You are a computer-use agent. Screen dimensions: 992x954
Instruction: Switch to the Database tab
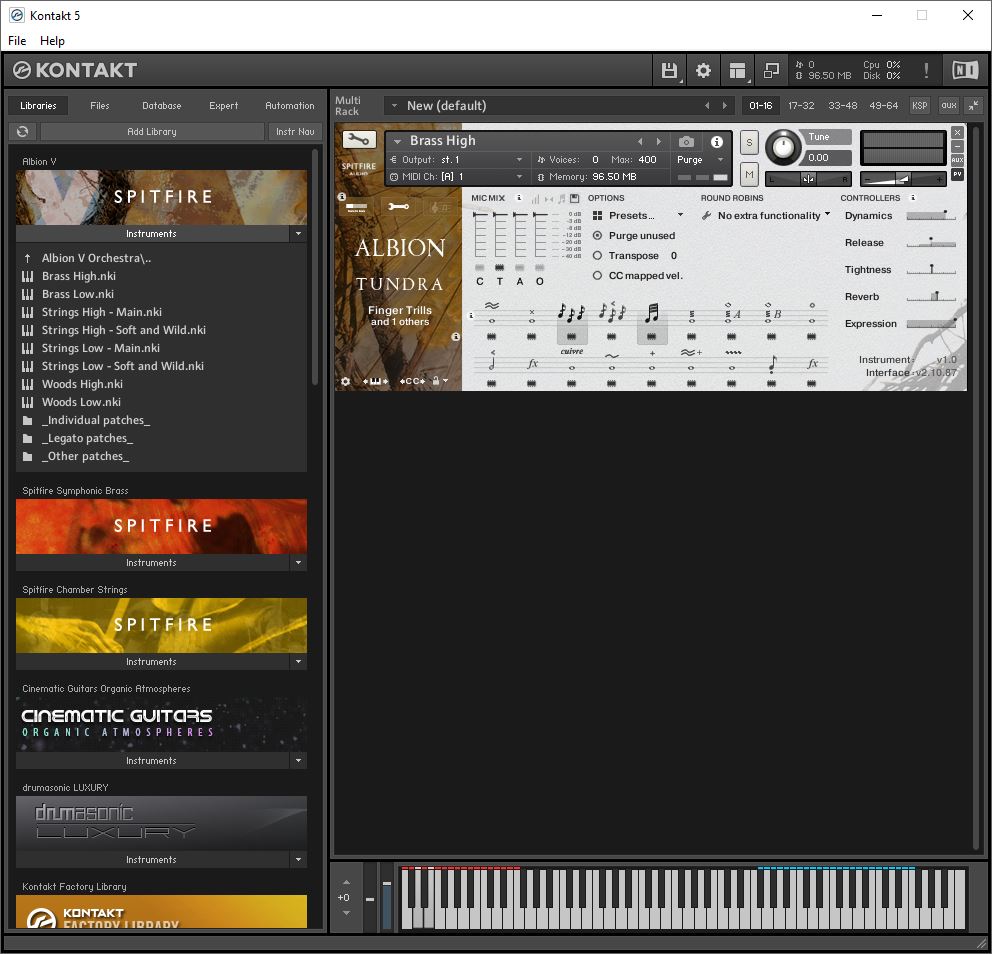tap(161, 106)
